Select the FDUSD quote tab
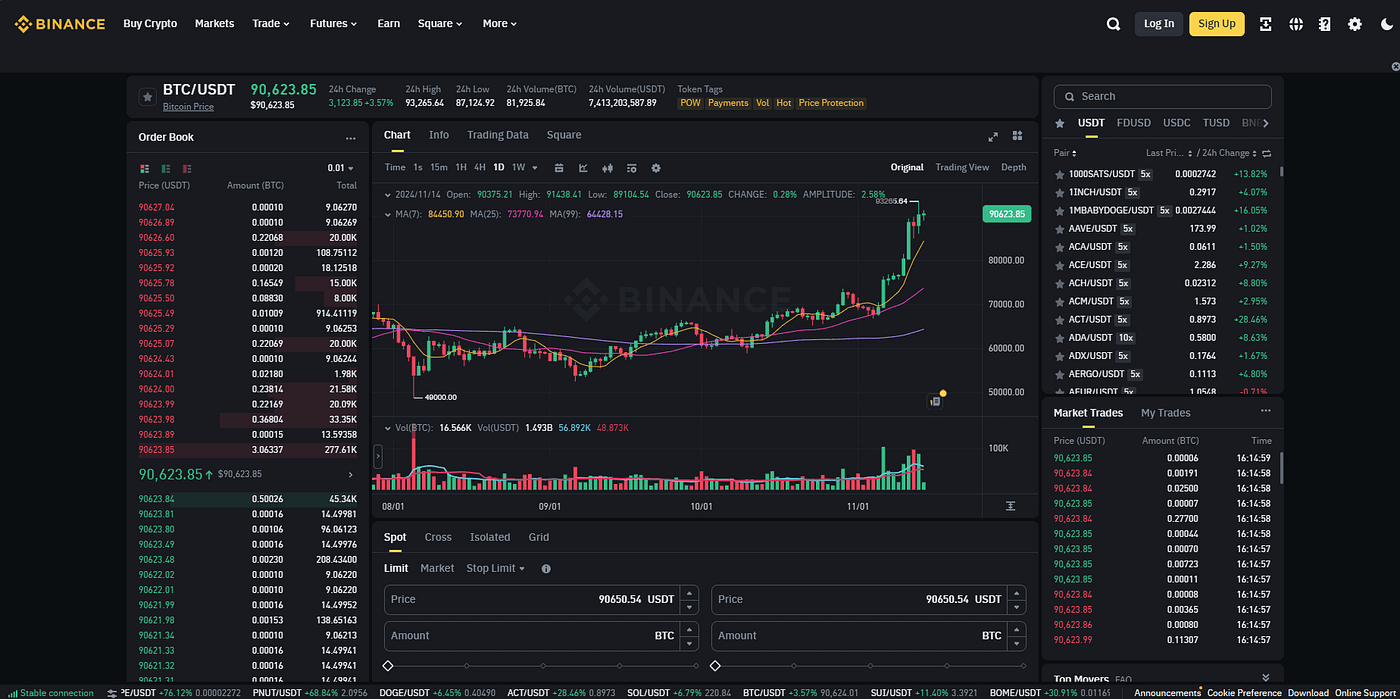1400x699 pixels. tap(1134, 123)
